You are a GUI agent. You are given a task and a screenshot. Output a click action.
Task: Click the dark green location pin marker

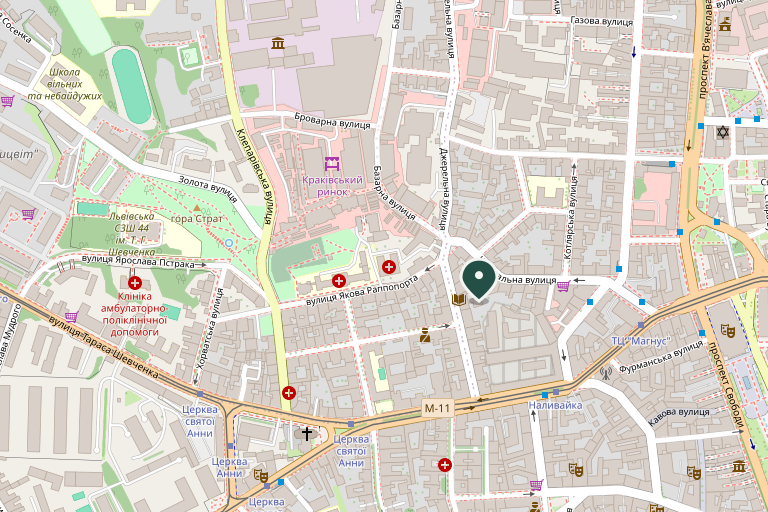point(479,280)
